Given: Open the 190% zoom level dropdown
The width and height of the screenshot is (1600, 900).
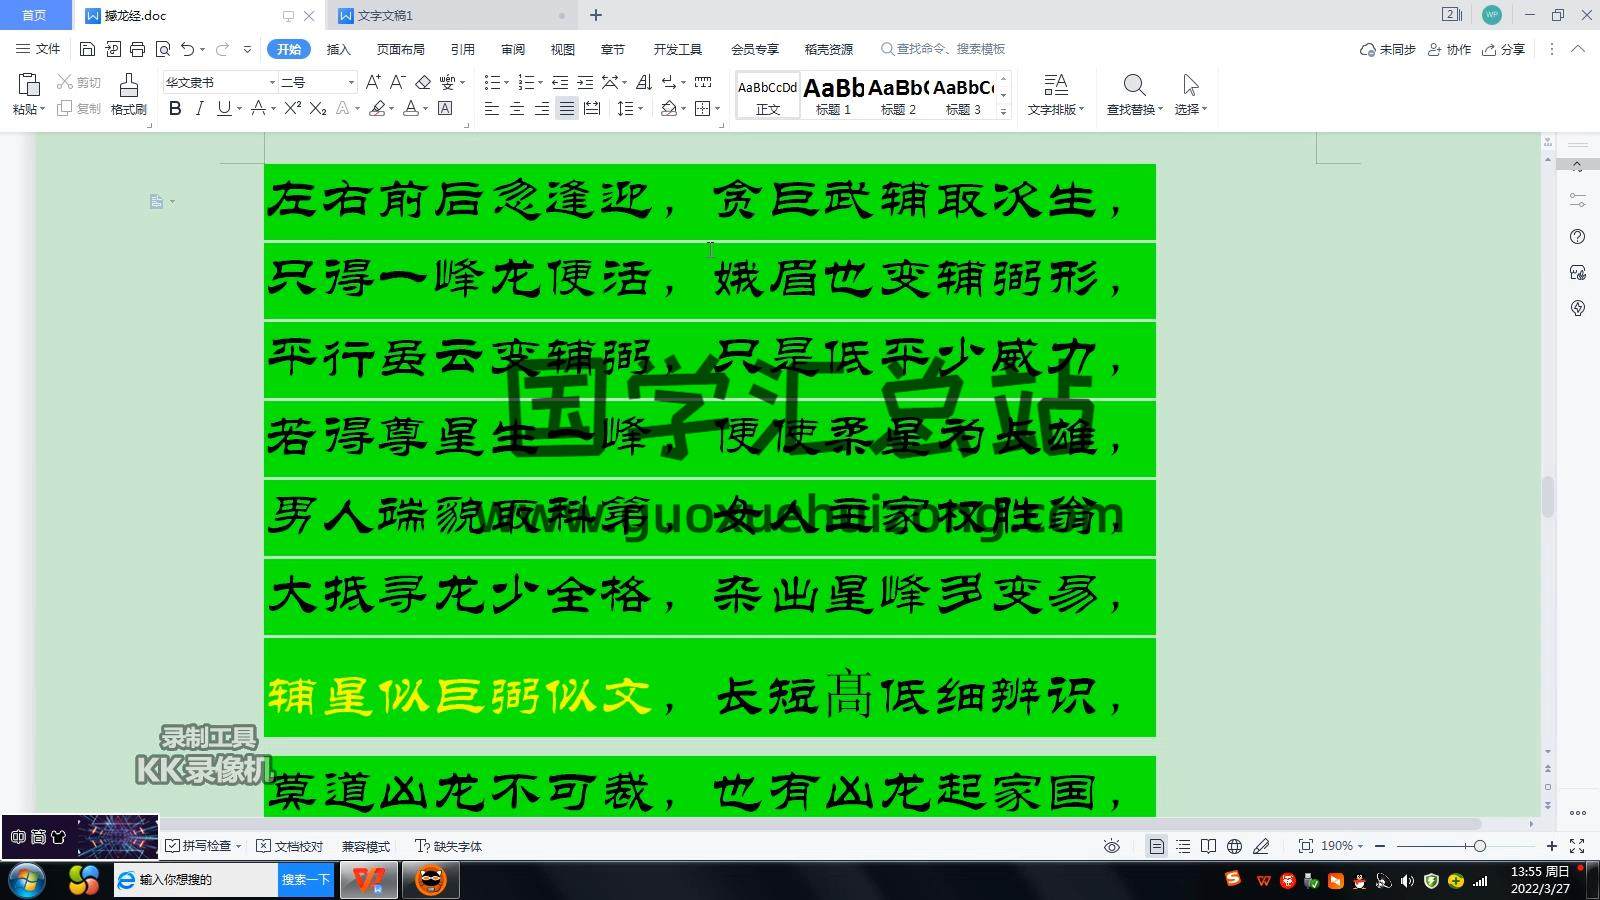Looking at the screenshot, I should coord(1342,846).
